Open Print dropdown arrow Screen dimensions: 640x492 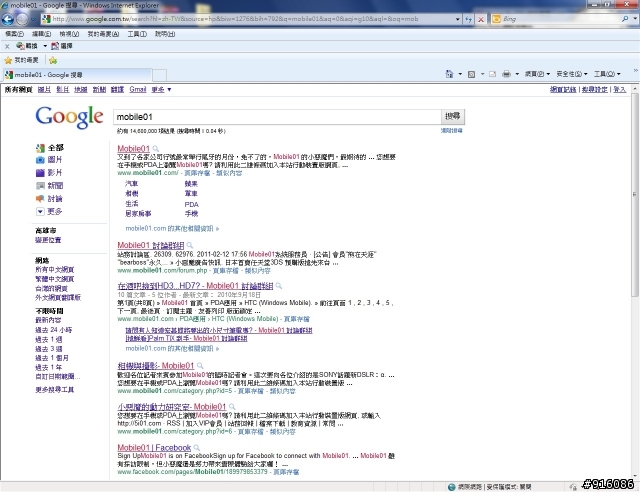[517, 74]
